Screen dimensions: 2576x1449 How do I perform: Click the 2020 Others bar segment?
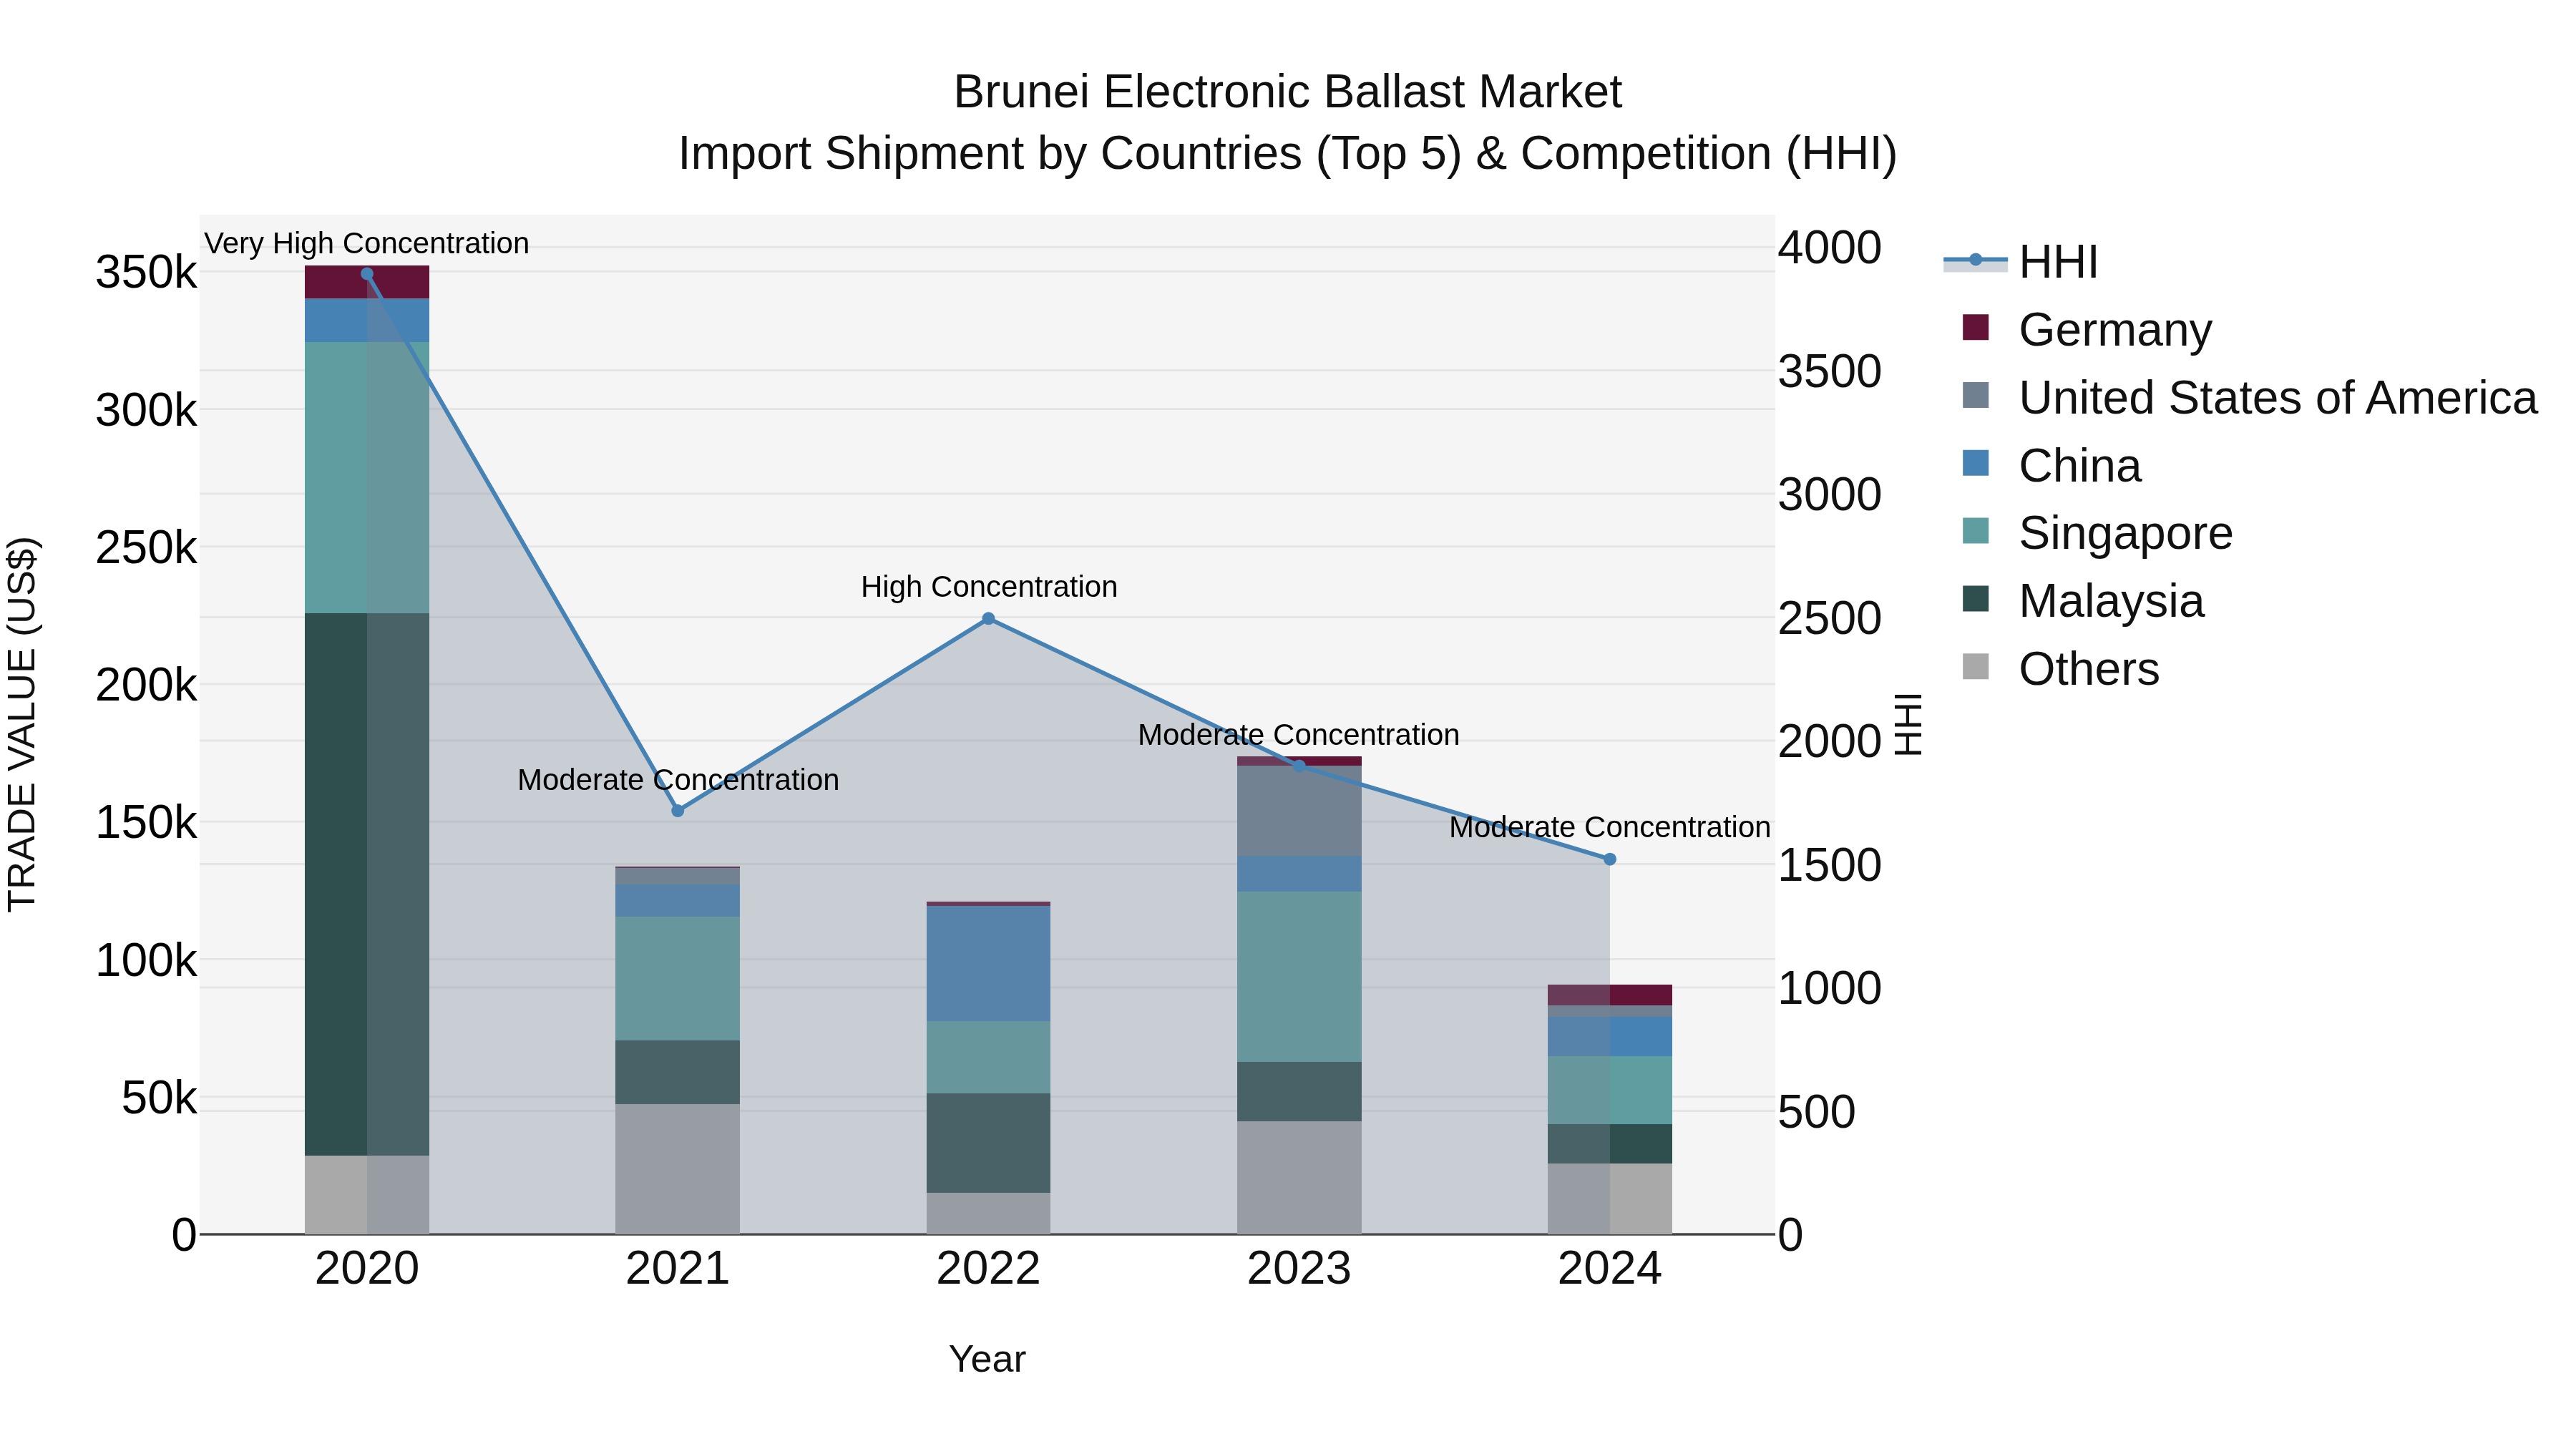[367, 1195]
